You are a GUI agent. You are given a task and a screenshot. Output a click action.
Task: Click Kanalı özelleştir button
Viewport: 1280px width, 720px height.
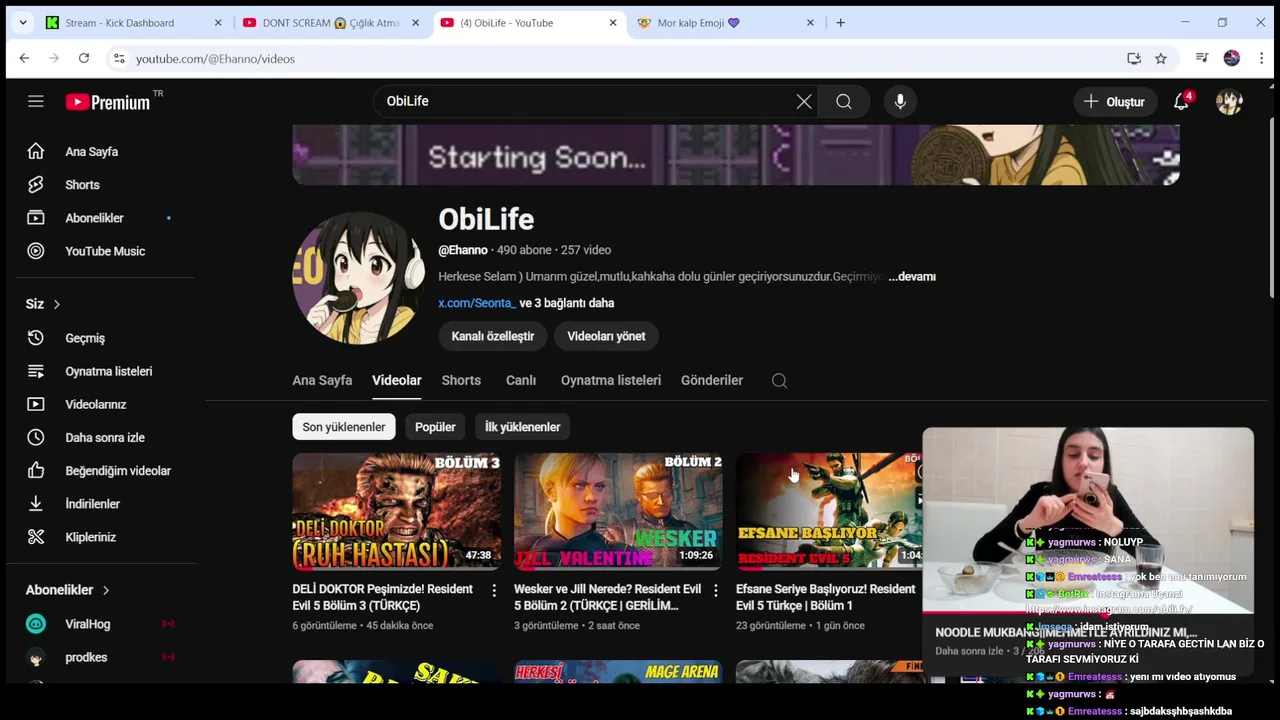pos(493,336)
